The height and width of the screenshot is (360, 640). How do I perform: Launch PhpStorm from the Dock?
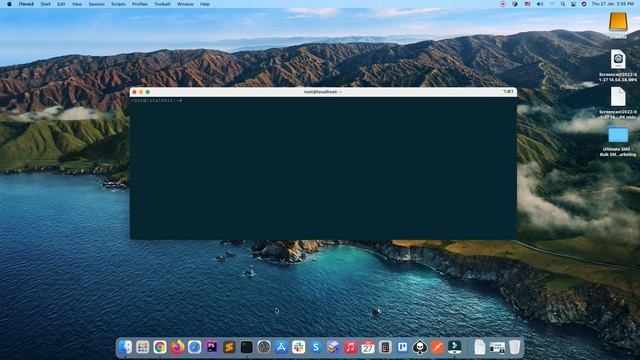pos(212,347)
